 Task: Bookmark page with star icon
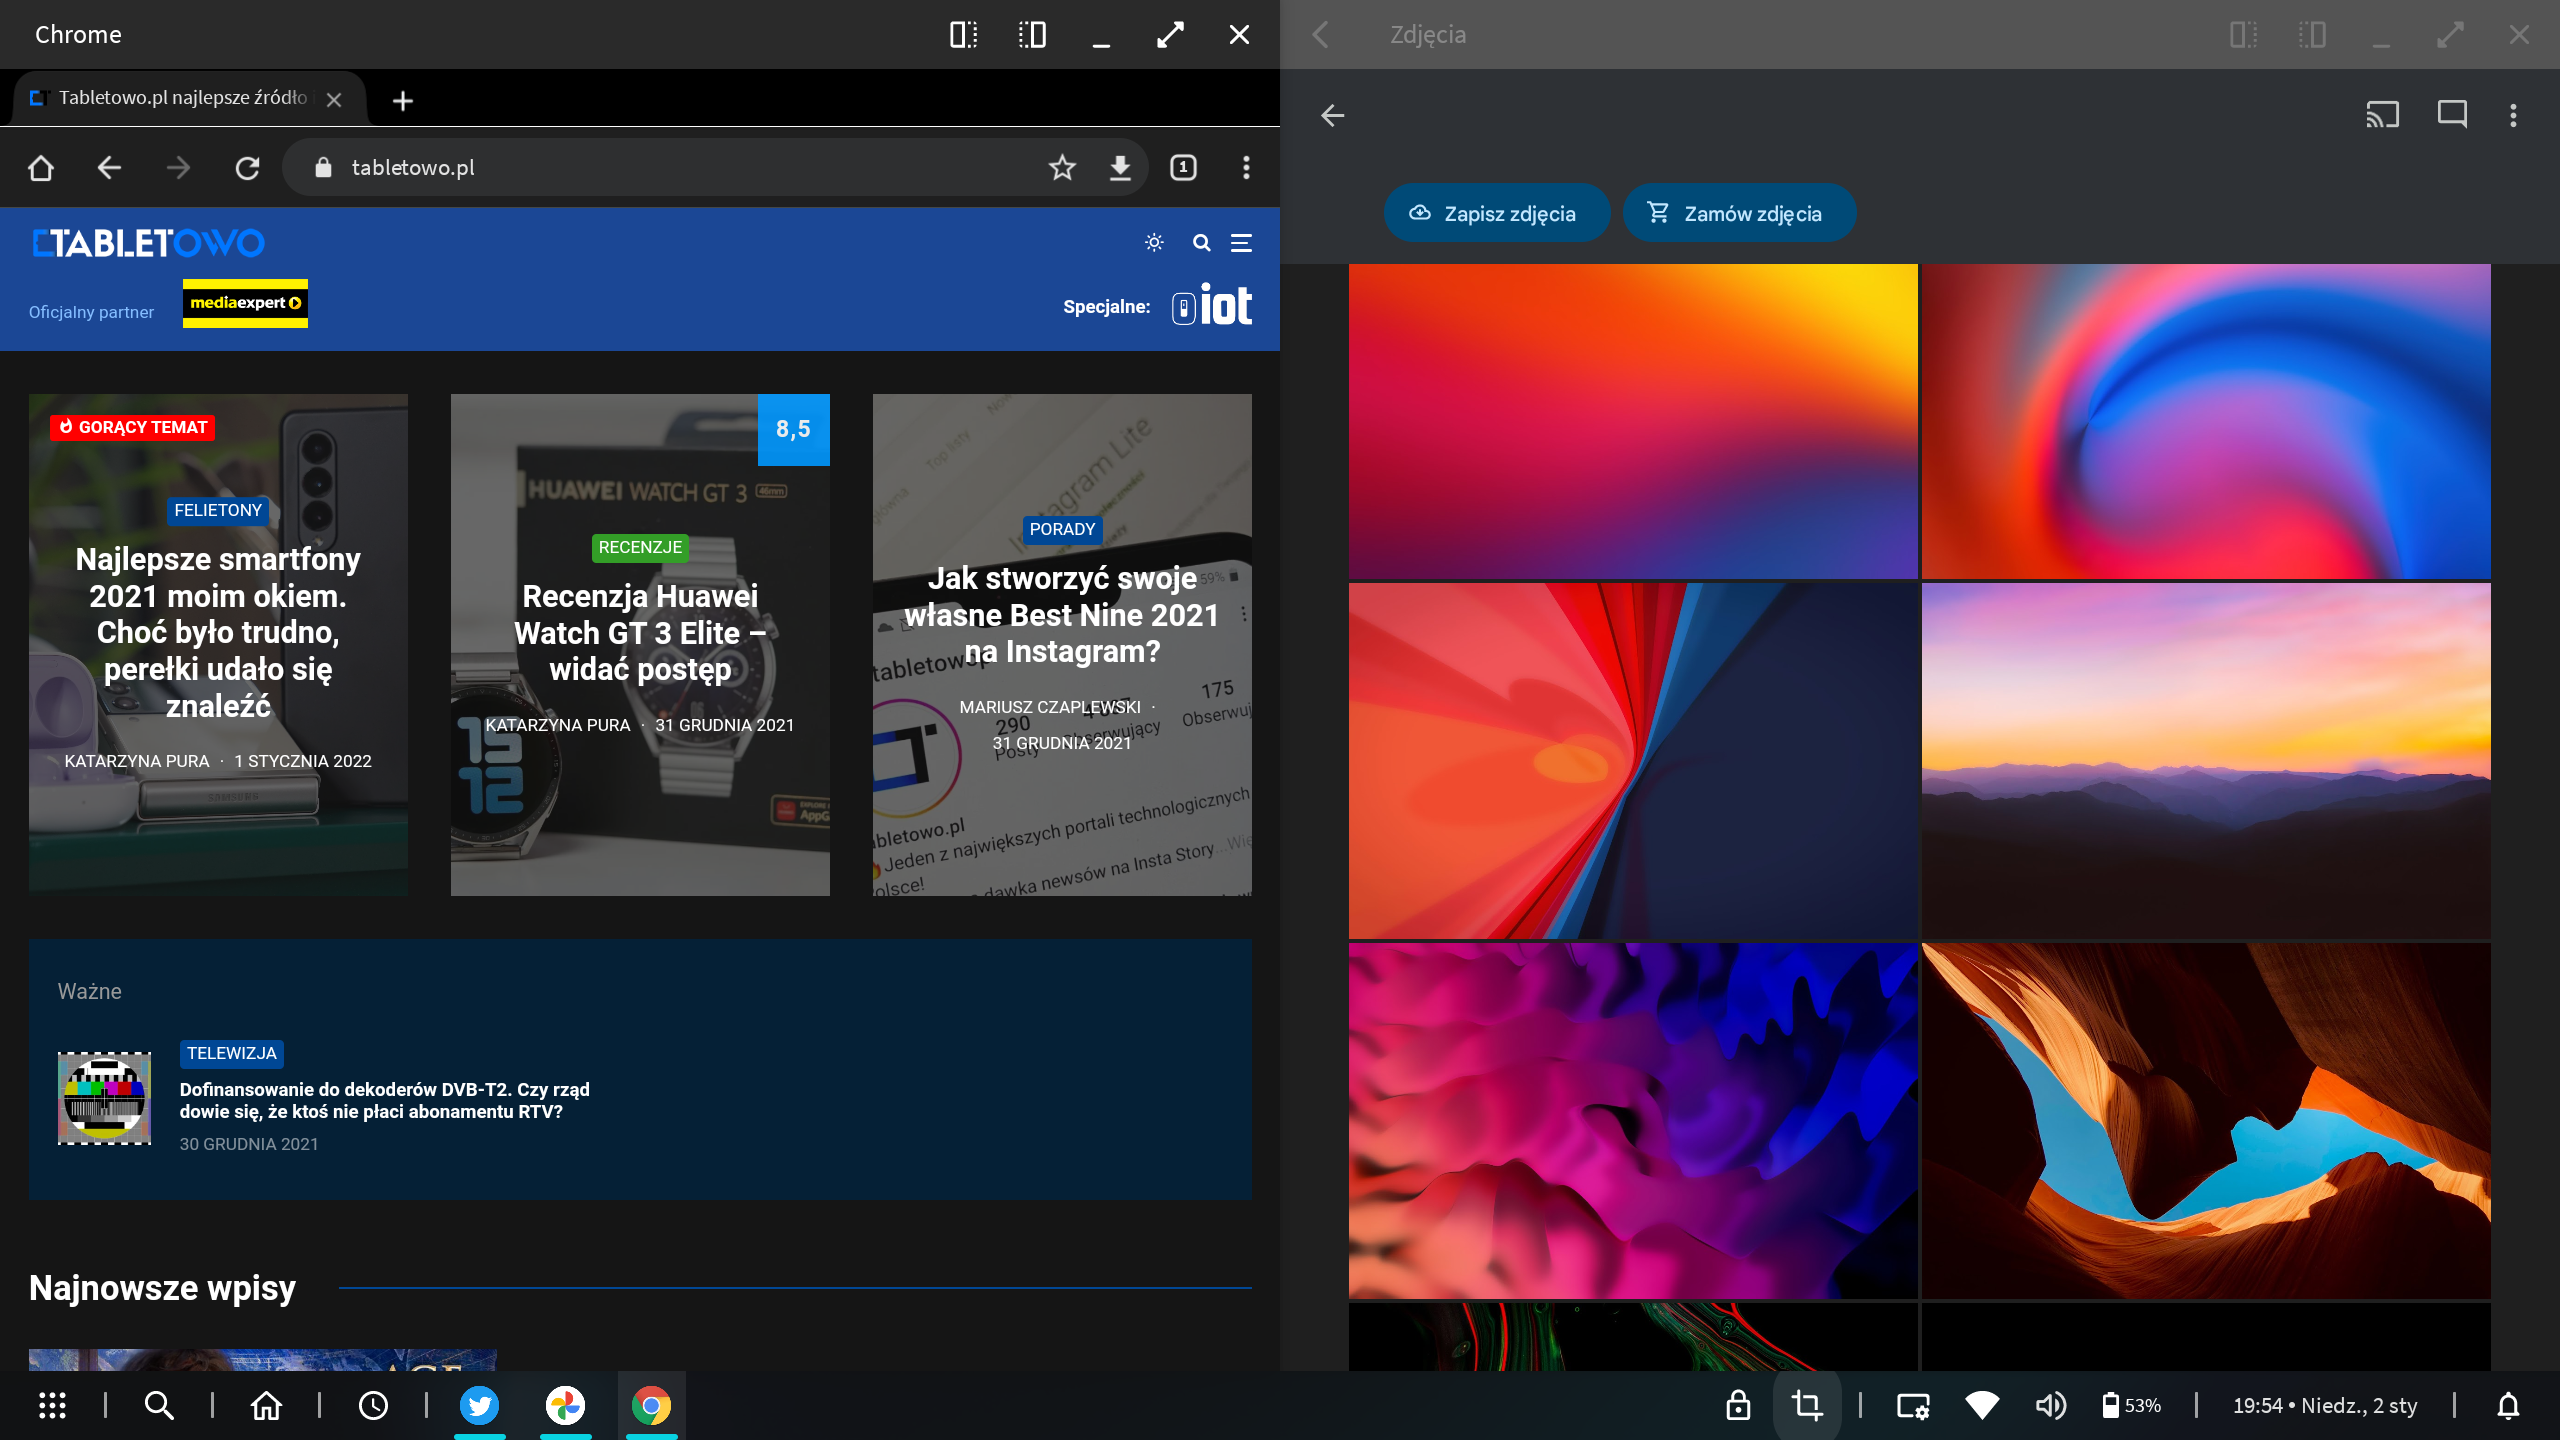click(x=1062, y=168)
